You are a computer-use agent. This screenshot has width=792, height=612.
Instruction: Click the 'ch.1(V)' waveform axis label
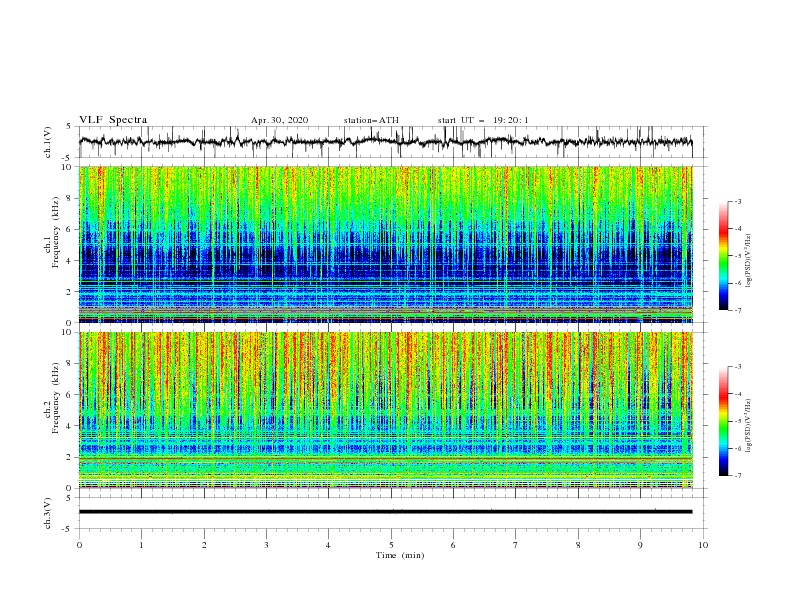pyautogui.click(x=48, y=142)
